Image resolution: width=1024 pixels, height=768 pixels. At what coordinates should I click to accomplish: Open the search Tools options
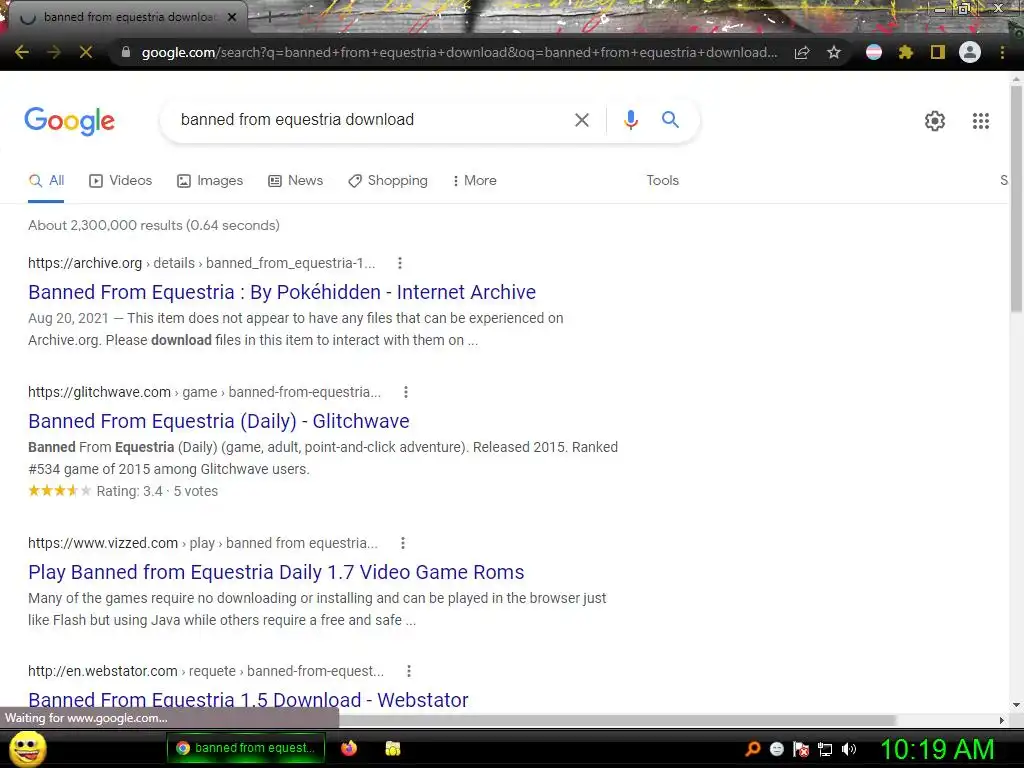pos(662,181)
